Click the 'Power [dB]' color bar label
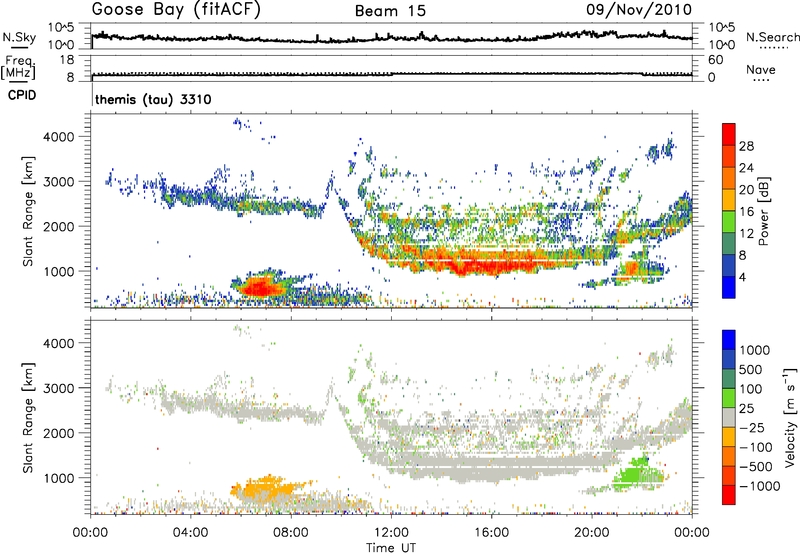 point(764,211)
